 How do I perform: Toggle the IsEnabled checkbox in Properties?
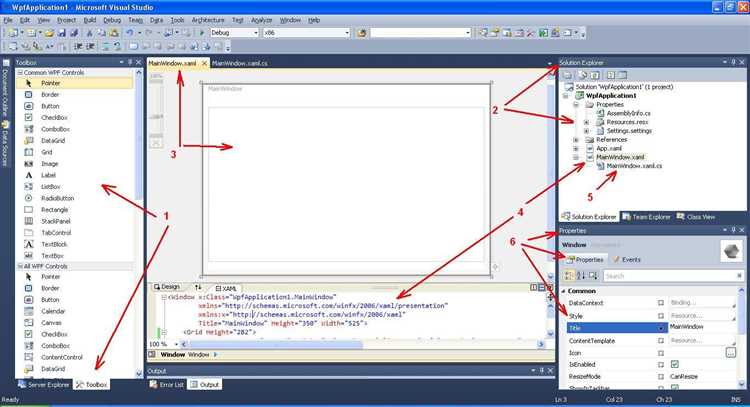point(674,364)
